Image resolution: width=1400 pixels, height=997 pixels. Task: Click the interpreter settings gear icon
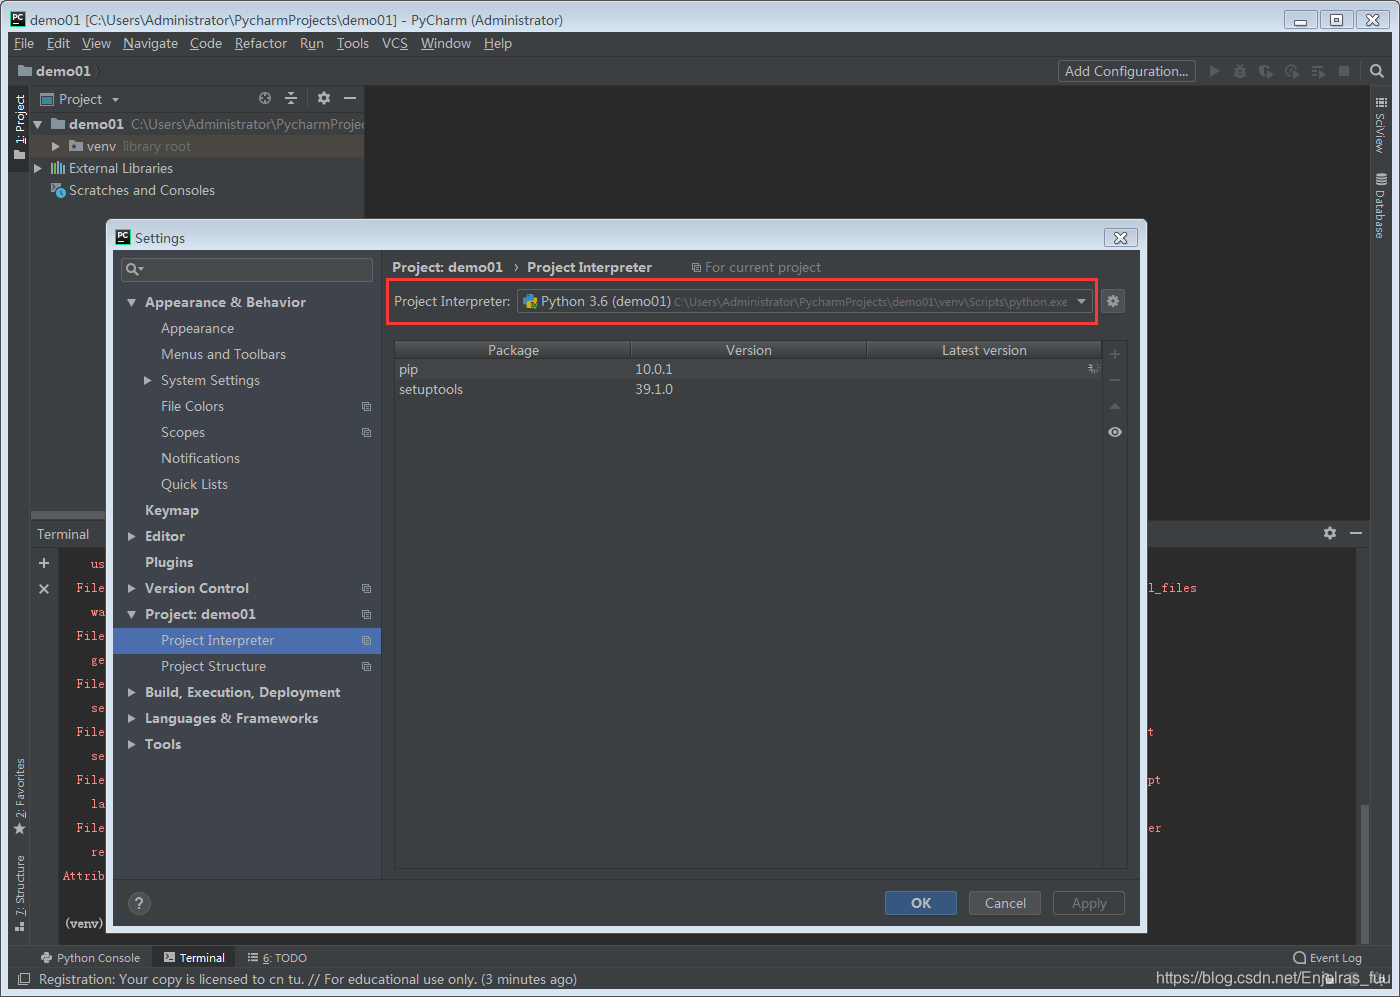click(x=1113, y=301)
